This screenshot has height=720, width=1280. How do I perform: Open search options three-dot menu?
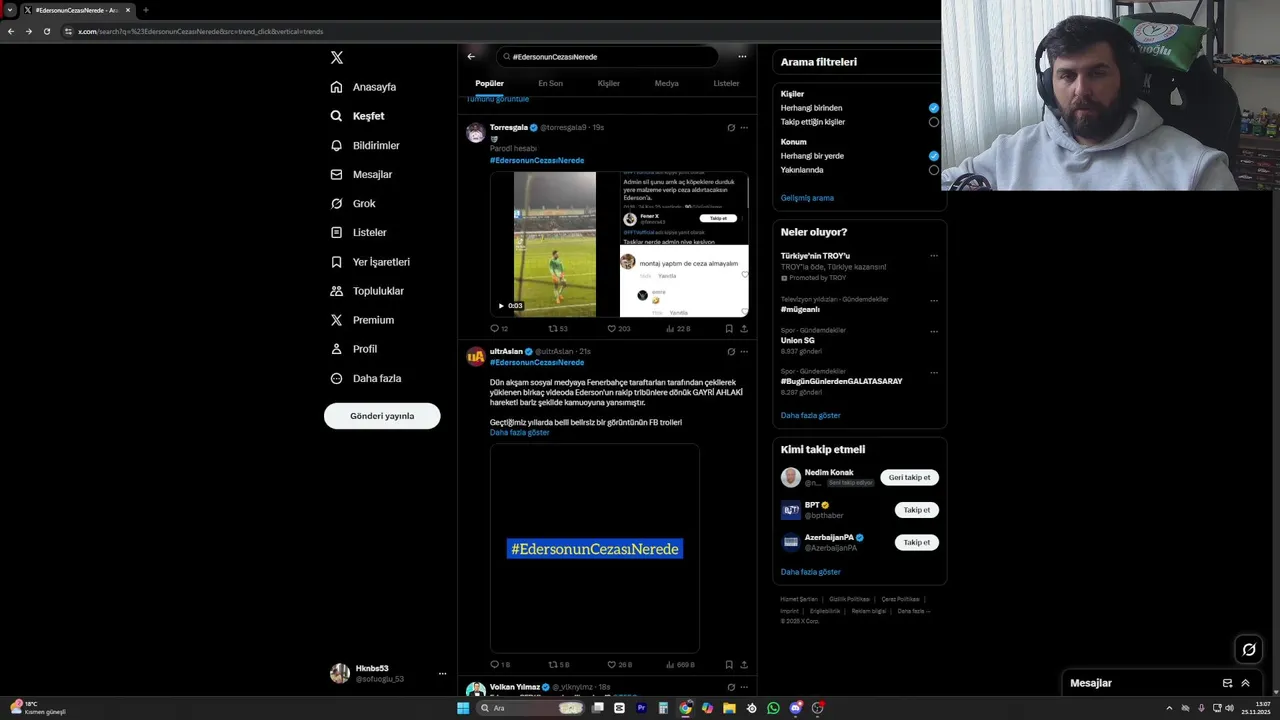(x=742, y=57)
